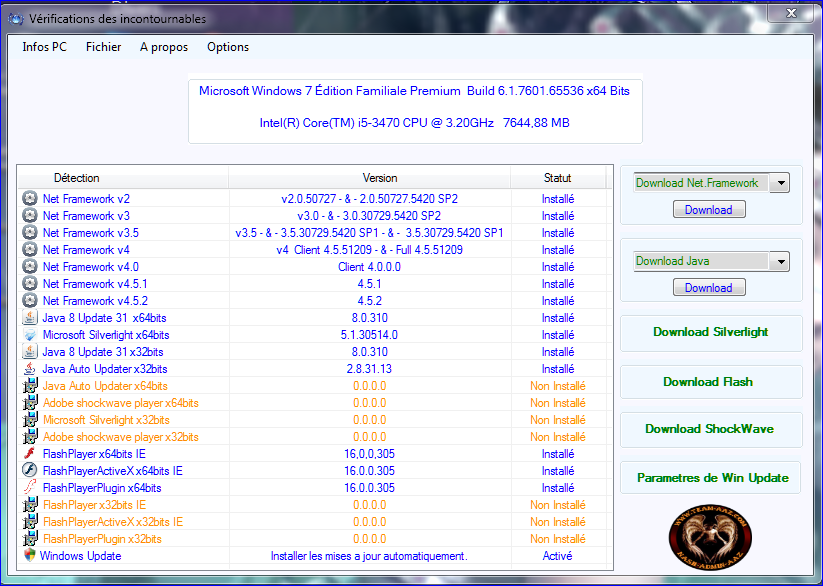Click the Adobe shockwave player x32bits icon

coord(30,436)
